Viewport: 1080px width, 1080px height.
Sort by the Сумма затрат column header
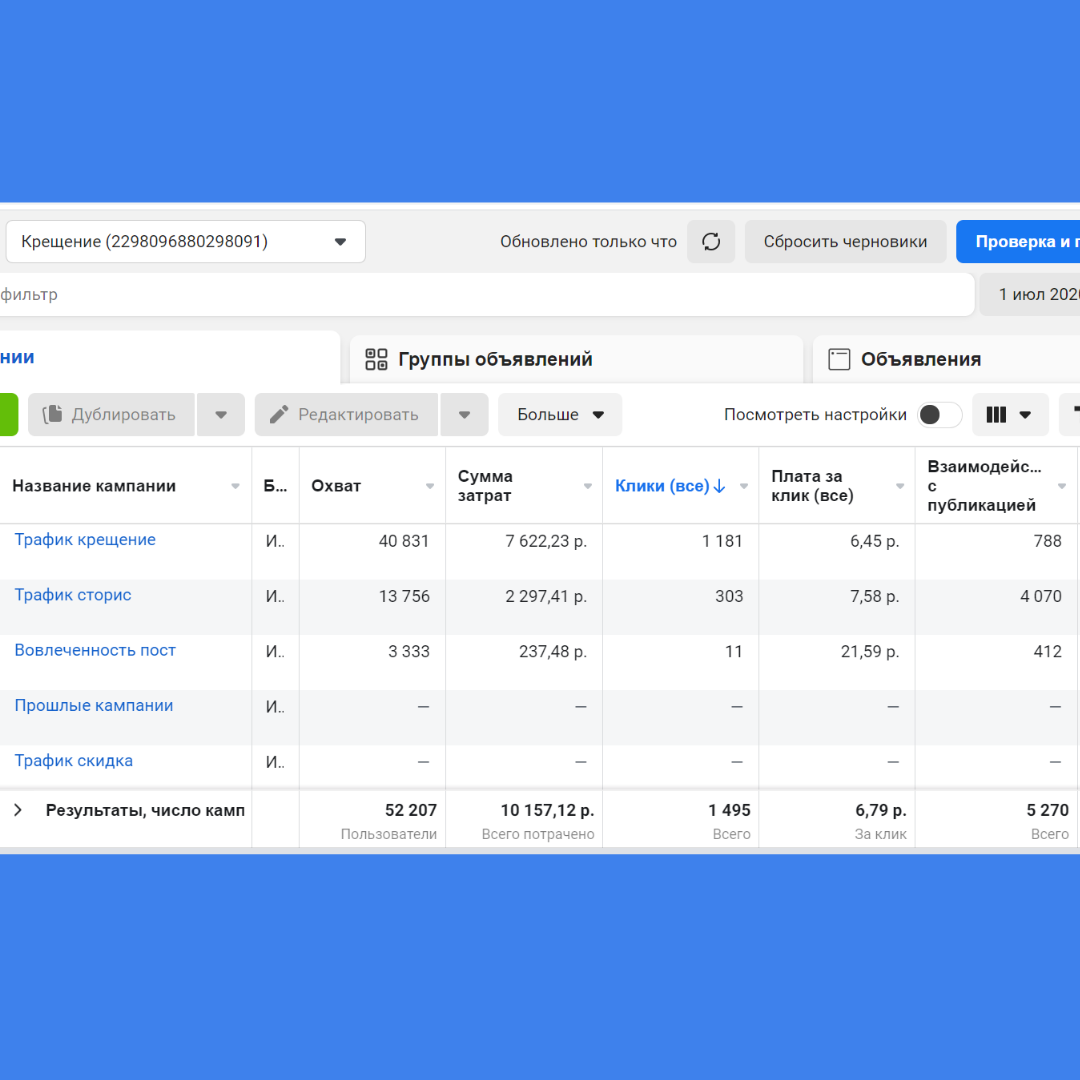(485, 486)
